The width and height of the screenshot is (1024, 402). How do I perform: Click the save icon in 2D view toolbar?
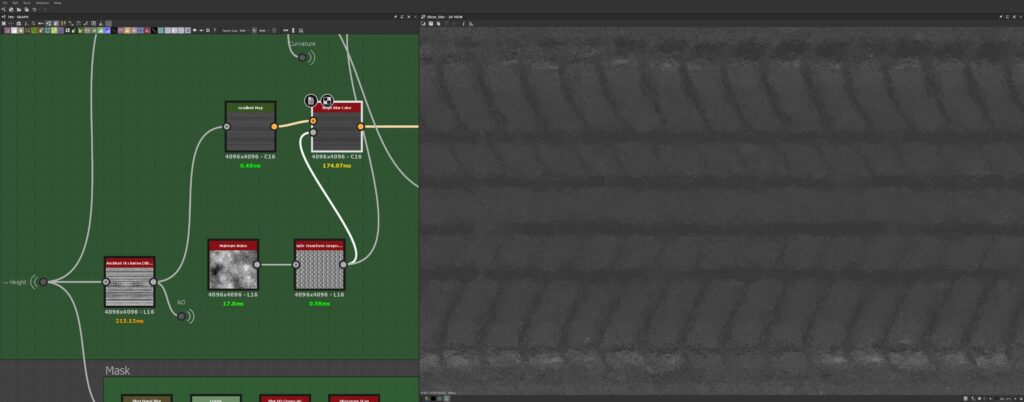(430, 23)
